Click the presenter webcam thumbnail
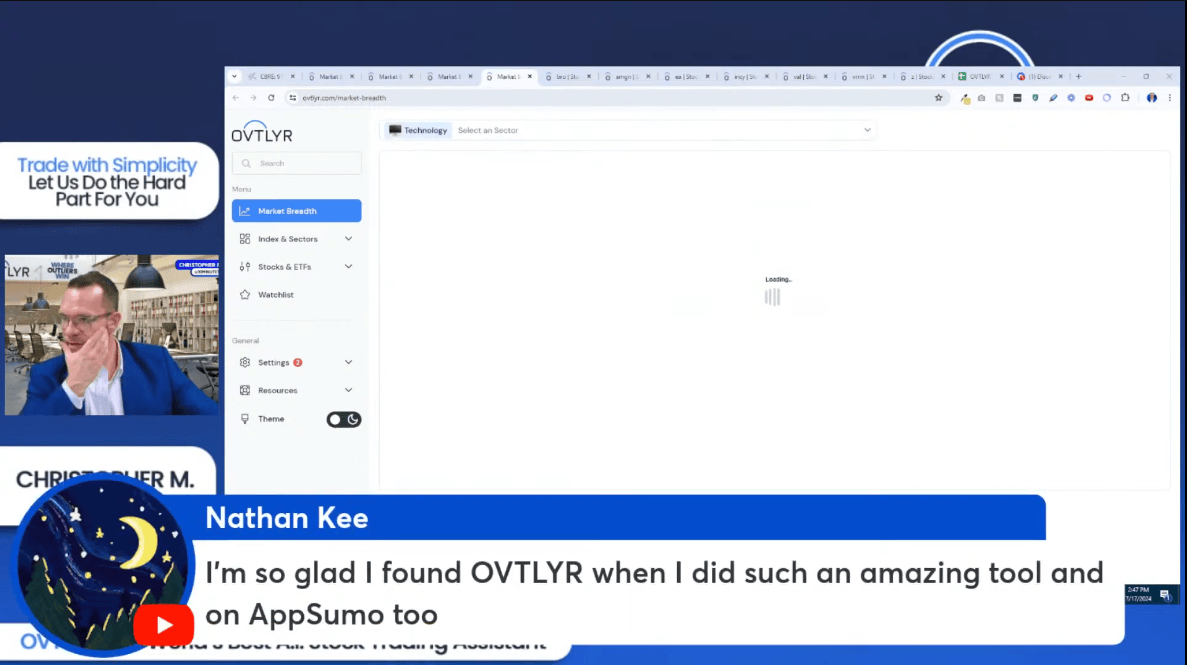Screen dimensions: 1187x665 pyautogui.click(x=112, y=335)
